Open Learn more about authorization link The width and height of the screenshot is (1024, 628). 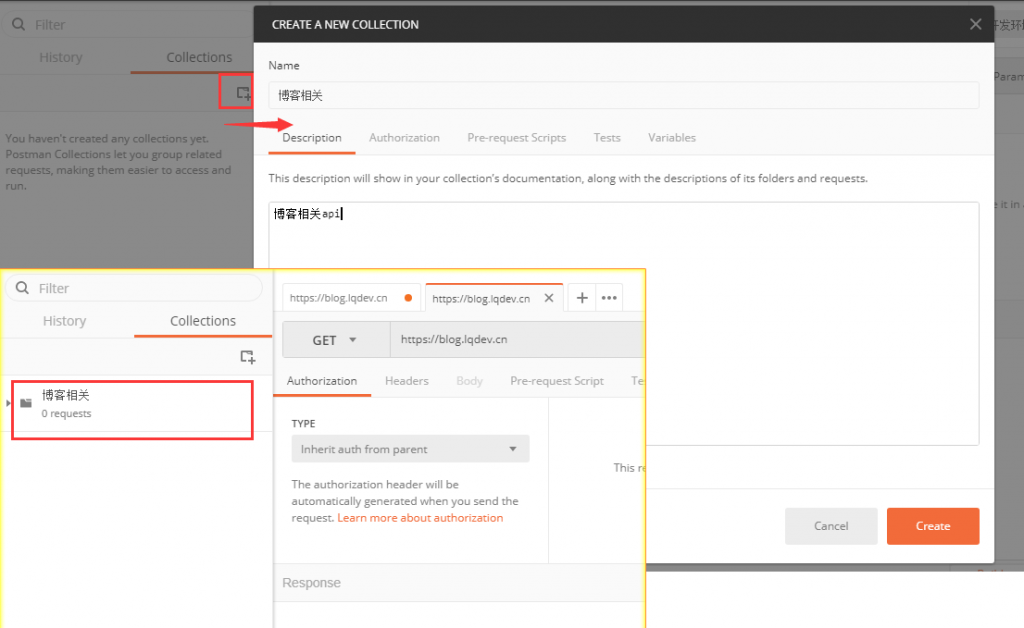(420, 518)
